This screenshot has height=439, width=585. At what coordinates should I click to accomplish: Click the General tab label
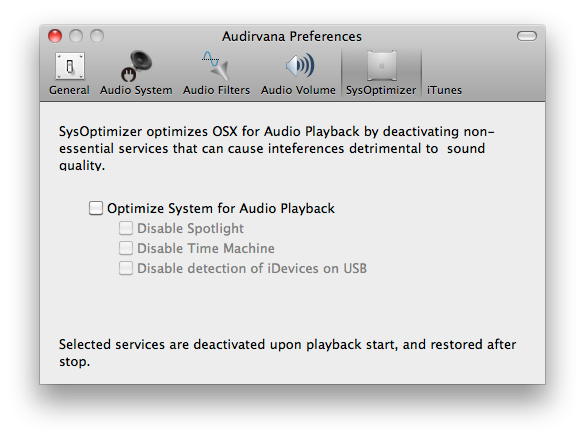coord(69,90)
